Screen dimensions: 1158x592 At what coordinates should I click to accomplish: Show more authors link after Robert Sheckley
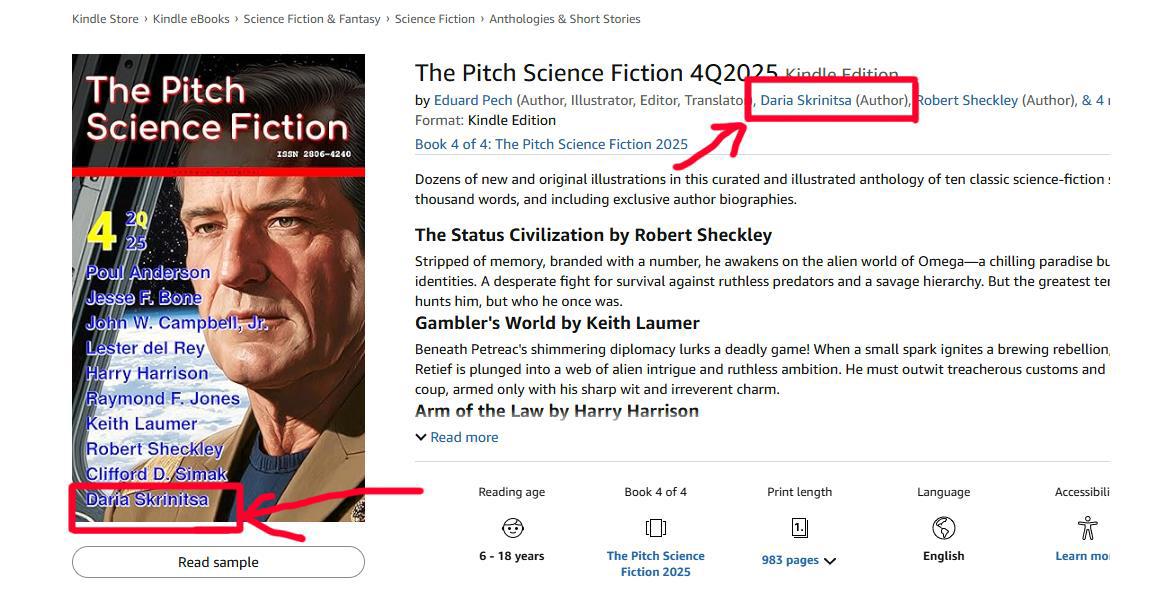point(1096,100)
